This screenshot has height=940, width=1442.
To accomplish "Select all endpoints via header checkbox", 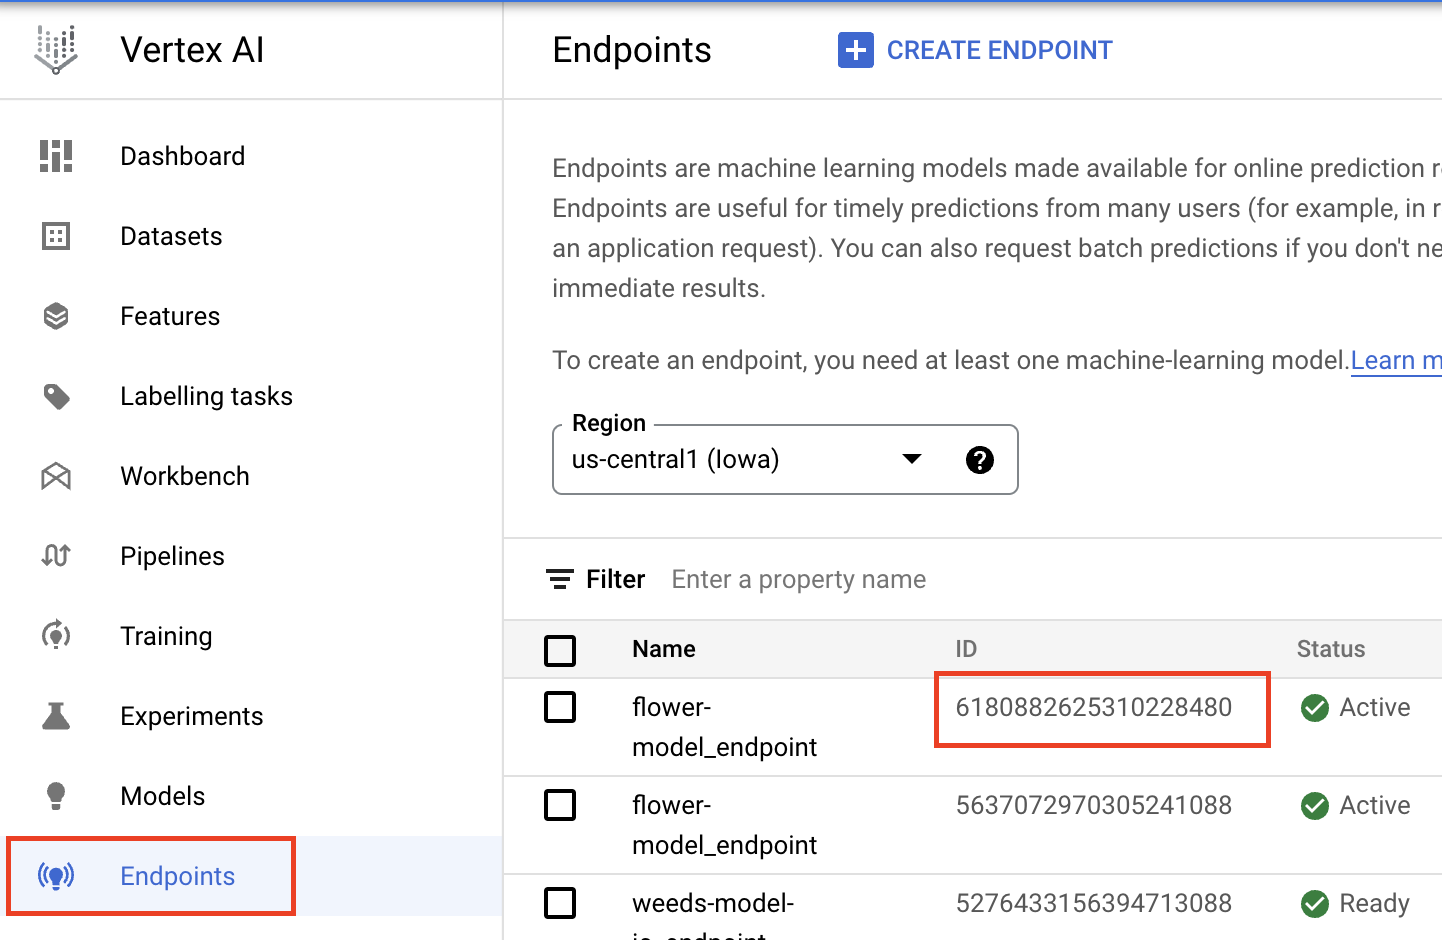I will [x=561, y=649].
